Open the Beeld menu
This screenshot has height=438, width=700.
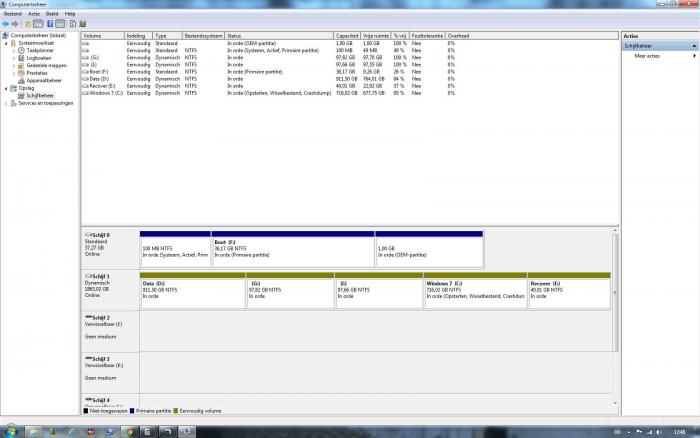52,14
